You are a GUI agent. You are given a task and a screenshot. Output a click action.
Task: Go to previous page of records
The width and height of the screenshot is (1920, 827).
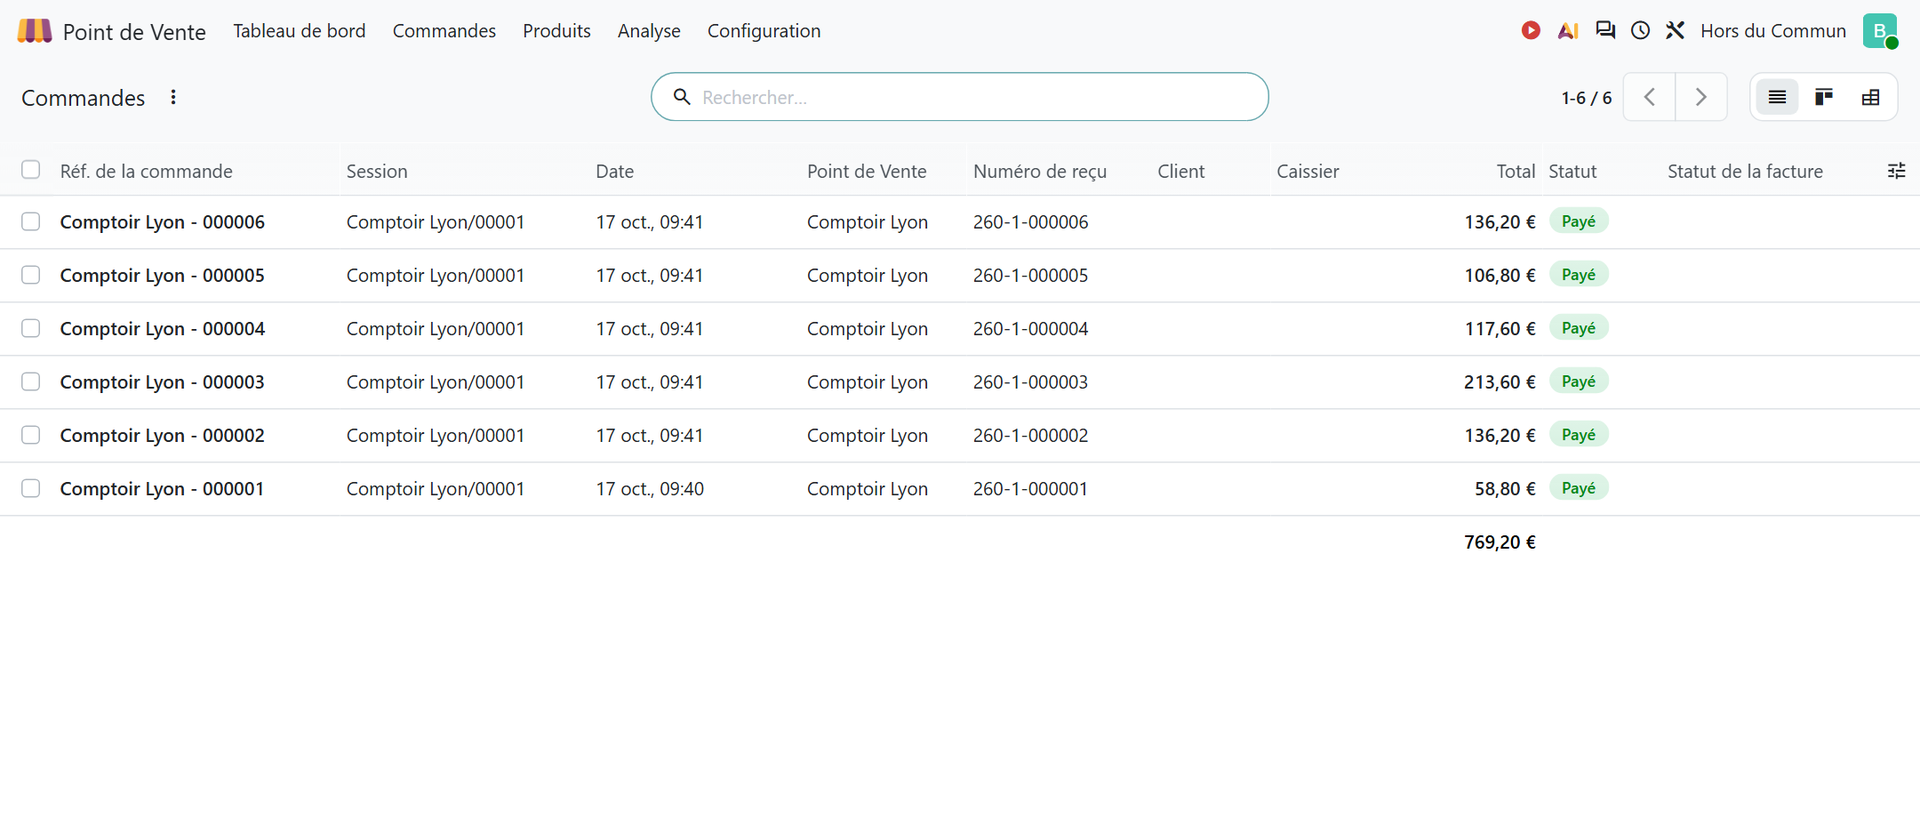click(1649, 97)
